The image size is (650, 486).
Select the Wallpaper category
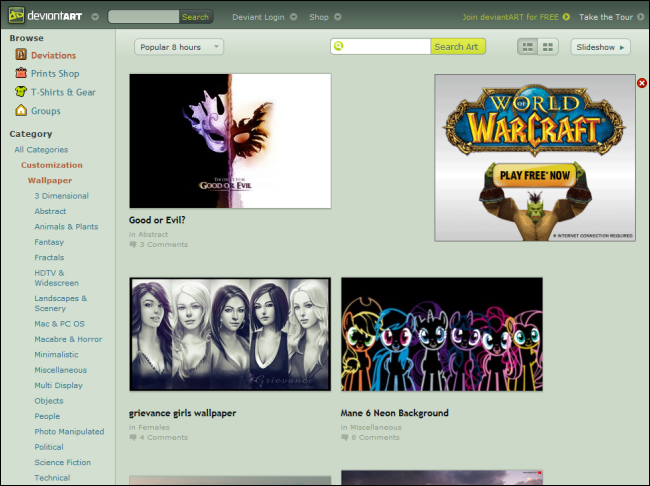(50, 180)
